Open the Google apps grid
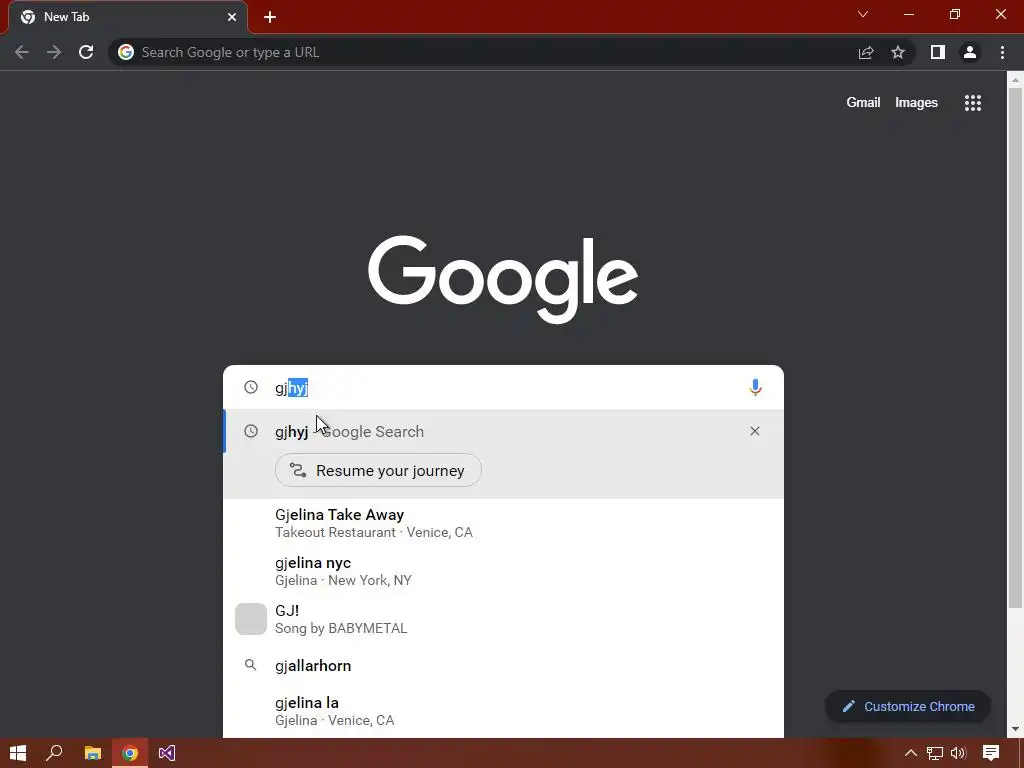 pyautogui.click(x=973, y=103)
